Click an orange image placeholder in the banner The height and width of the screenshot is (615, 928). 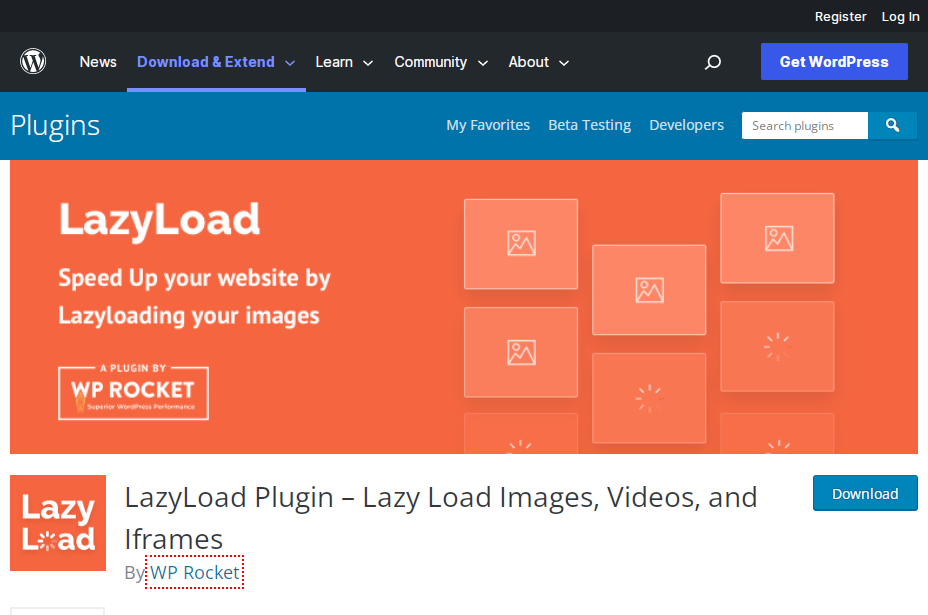click(x=520, y=244)
